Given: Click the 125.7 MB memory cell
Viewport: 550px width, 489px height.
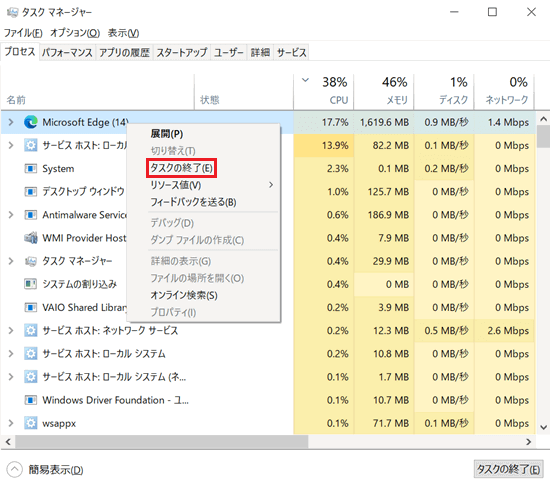Looking at the screenshot, I should tap(384, 192).
